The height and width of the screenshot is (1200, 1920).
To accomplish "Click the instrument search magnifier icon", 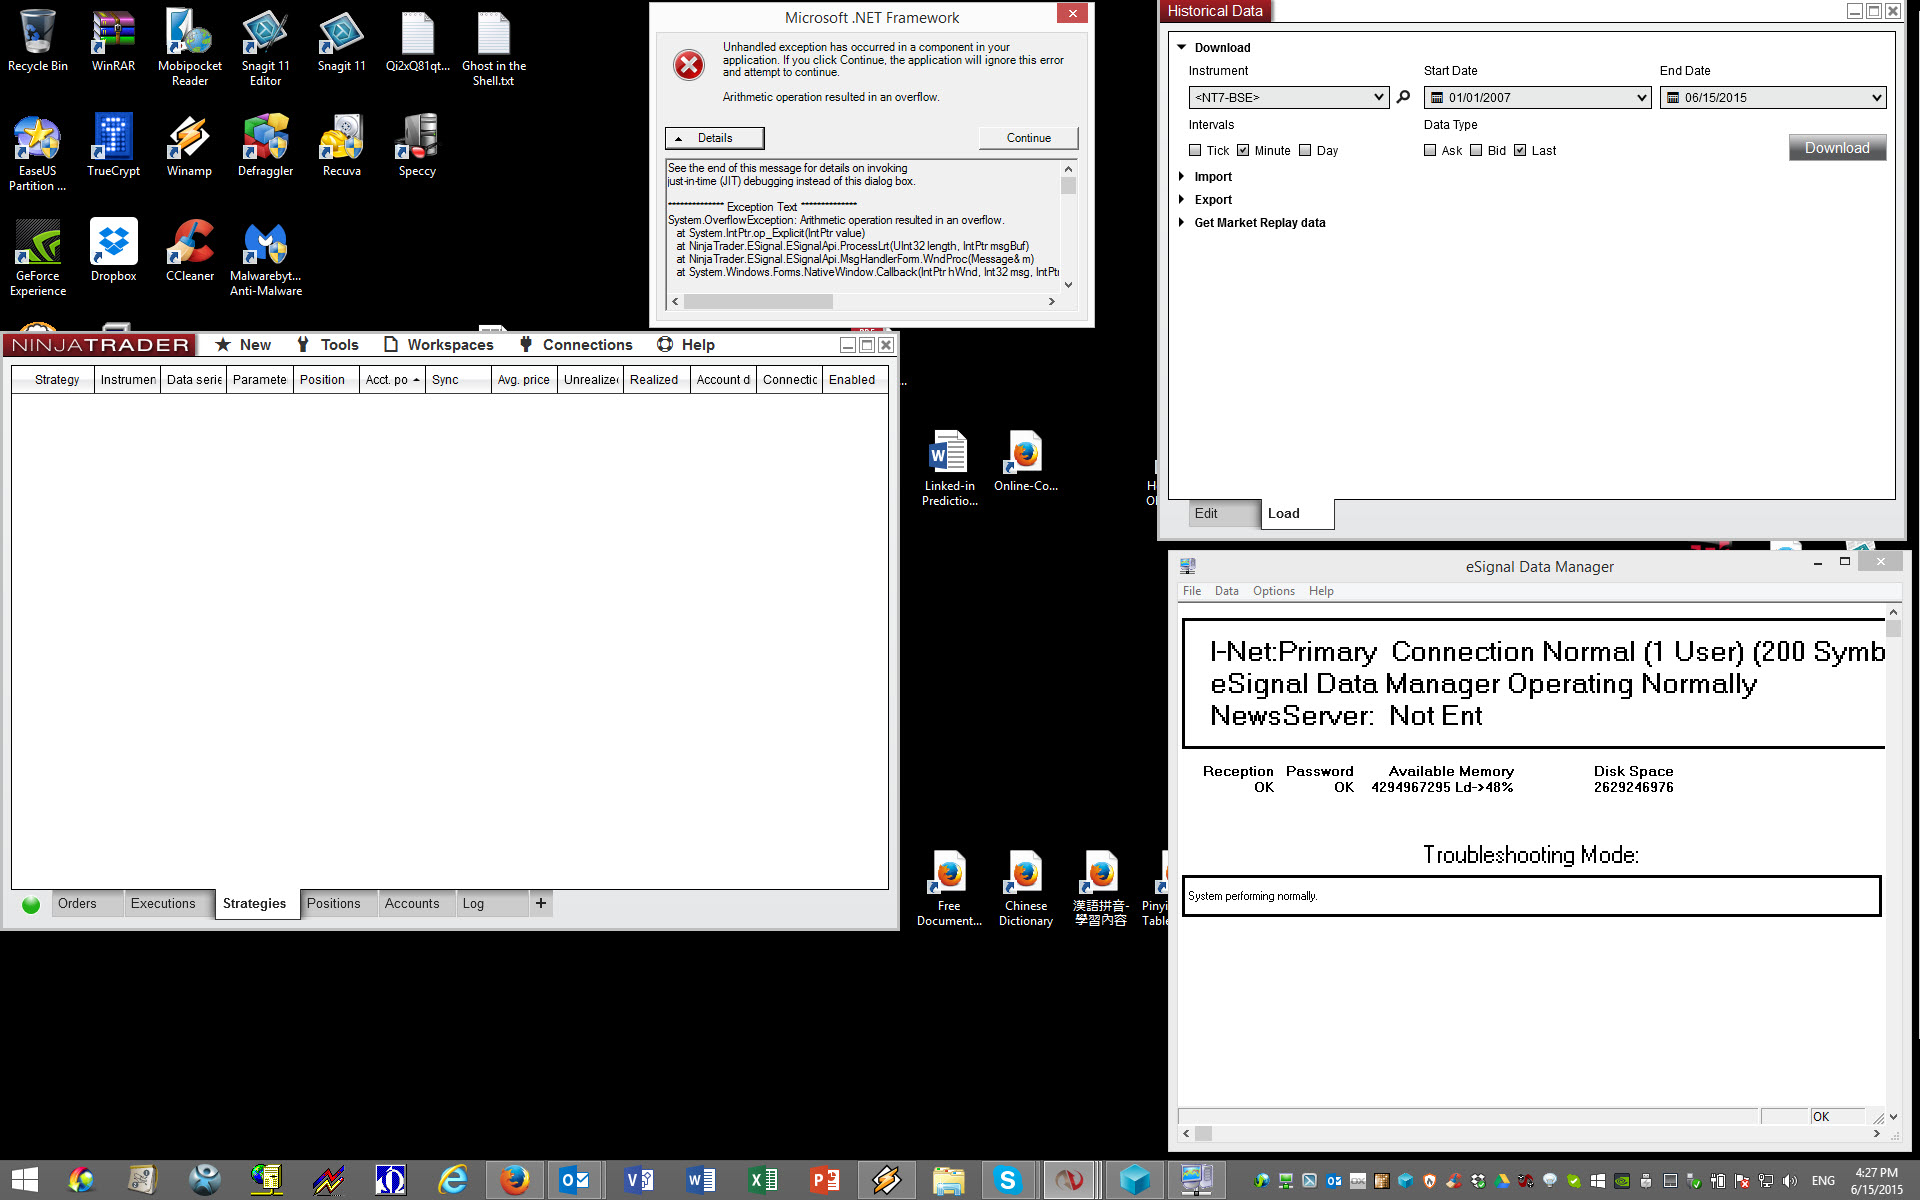I will (1403, 97).
